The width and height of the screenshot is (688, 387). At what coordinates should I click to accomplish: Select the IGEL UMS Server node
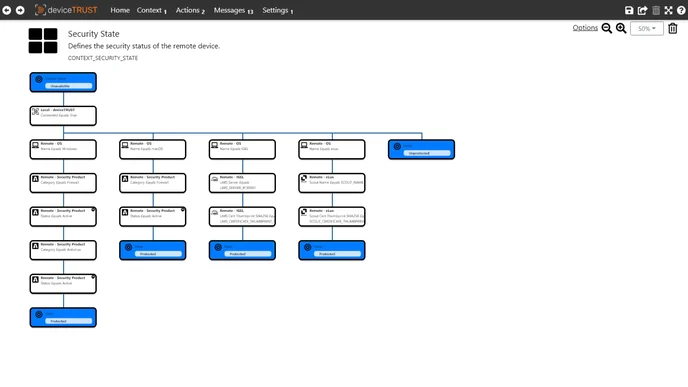pyautogui.click(x=242, y=183)
